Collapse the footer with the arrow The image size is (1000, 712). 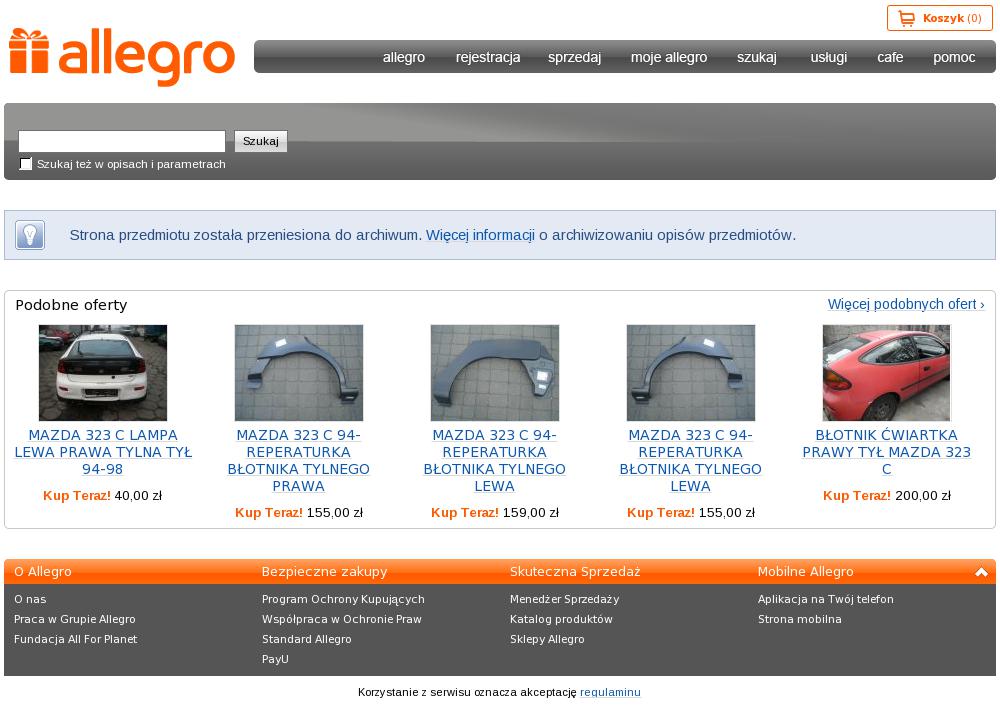tap(981, 572)
